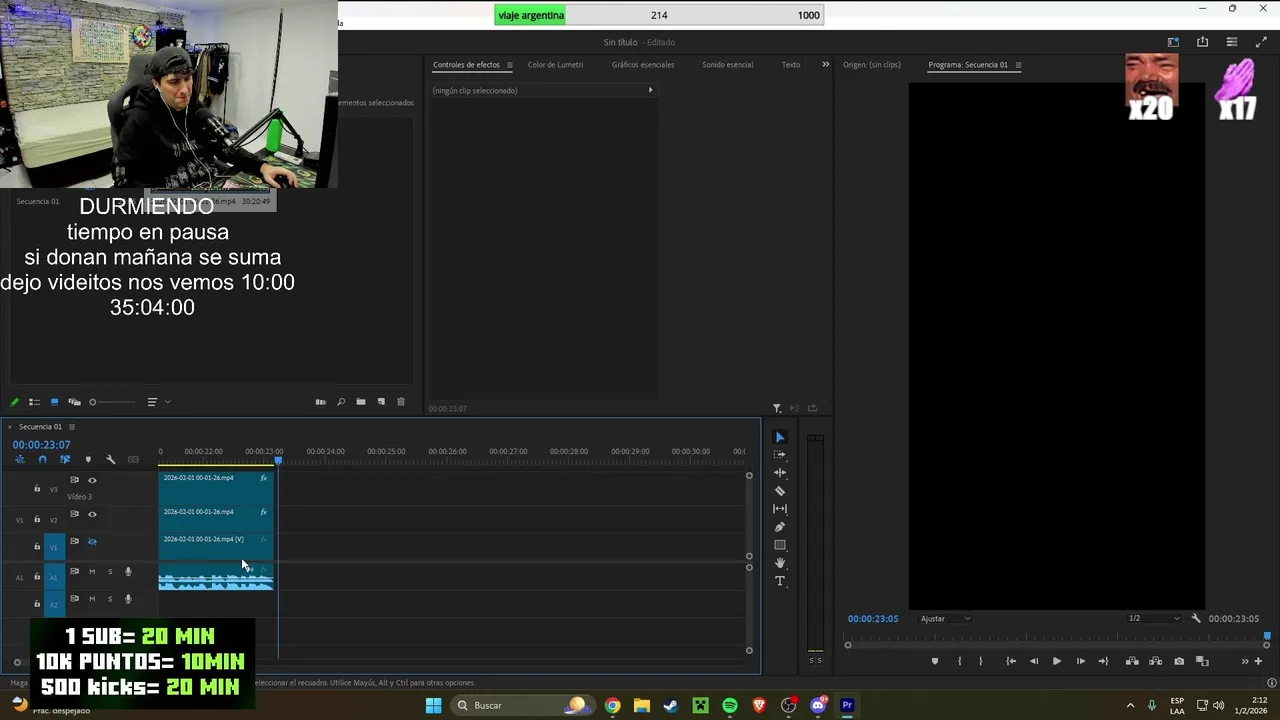The height and width of the screenshot is (720, 1280).
Task: Select the Razor tool
Action: click(780, 491)
